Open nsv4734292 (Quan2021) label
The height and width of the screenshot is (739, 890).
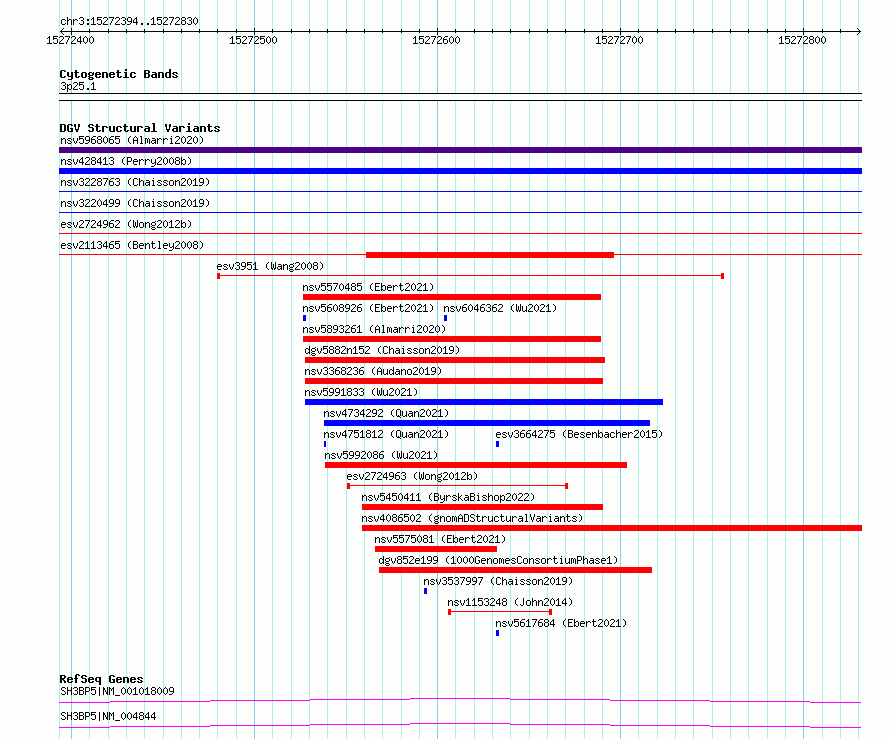click(386, 413)
